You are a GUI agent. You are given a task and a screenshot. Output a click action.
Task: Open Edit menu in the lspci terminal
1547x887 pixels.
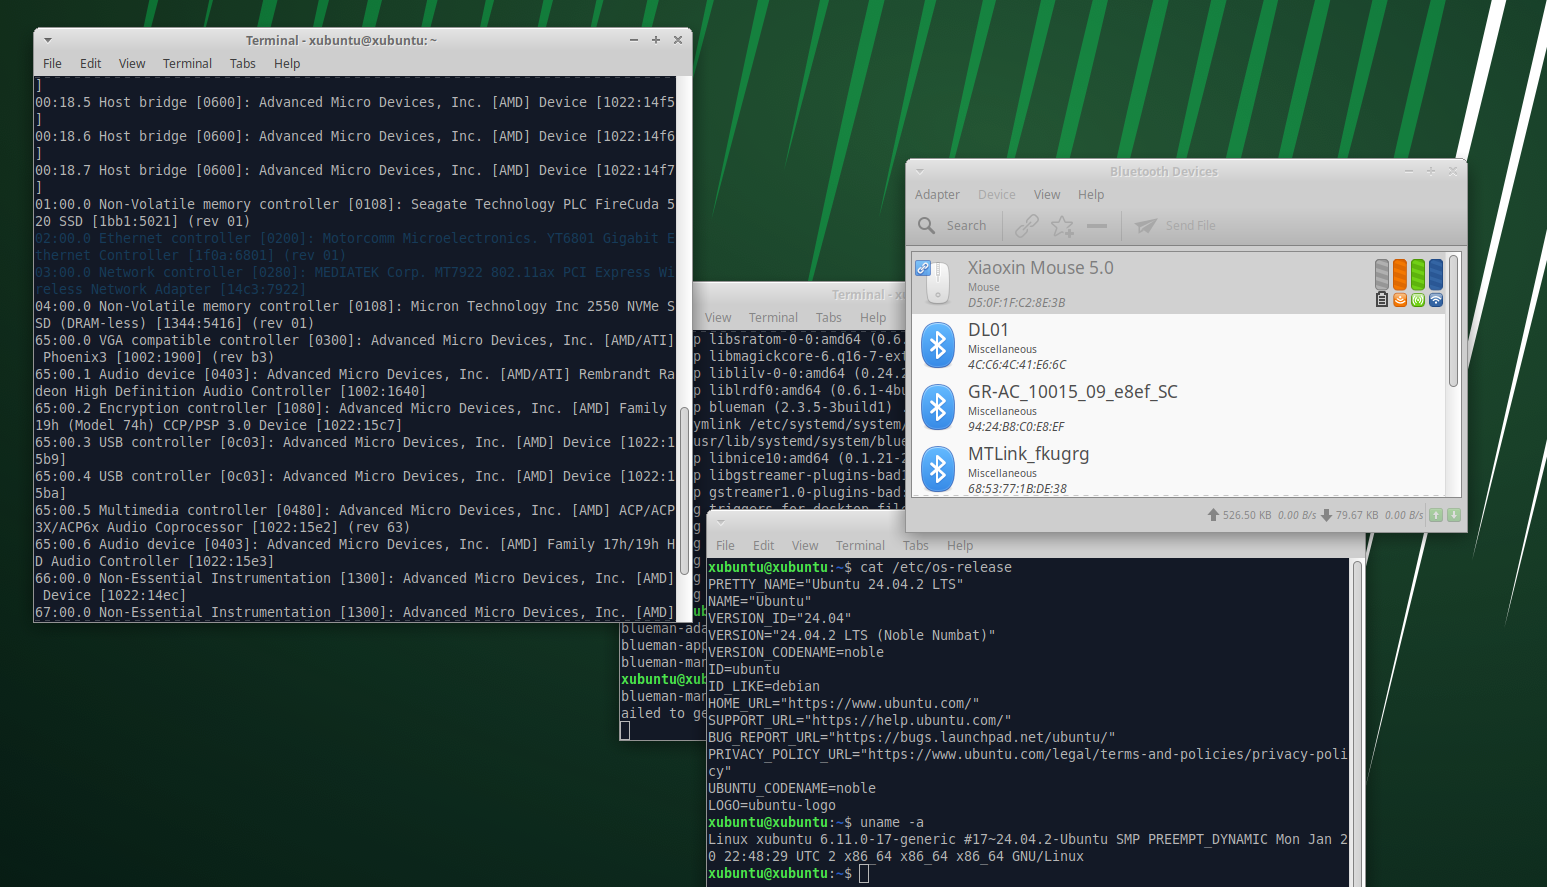pos(91,64)
